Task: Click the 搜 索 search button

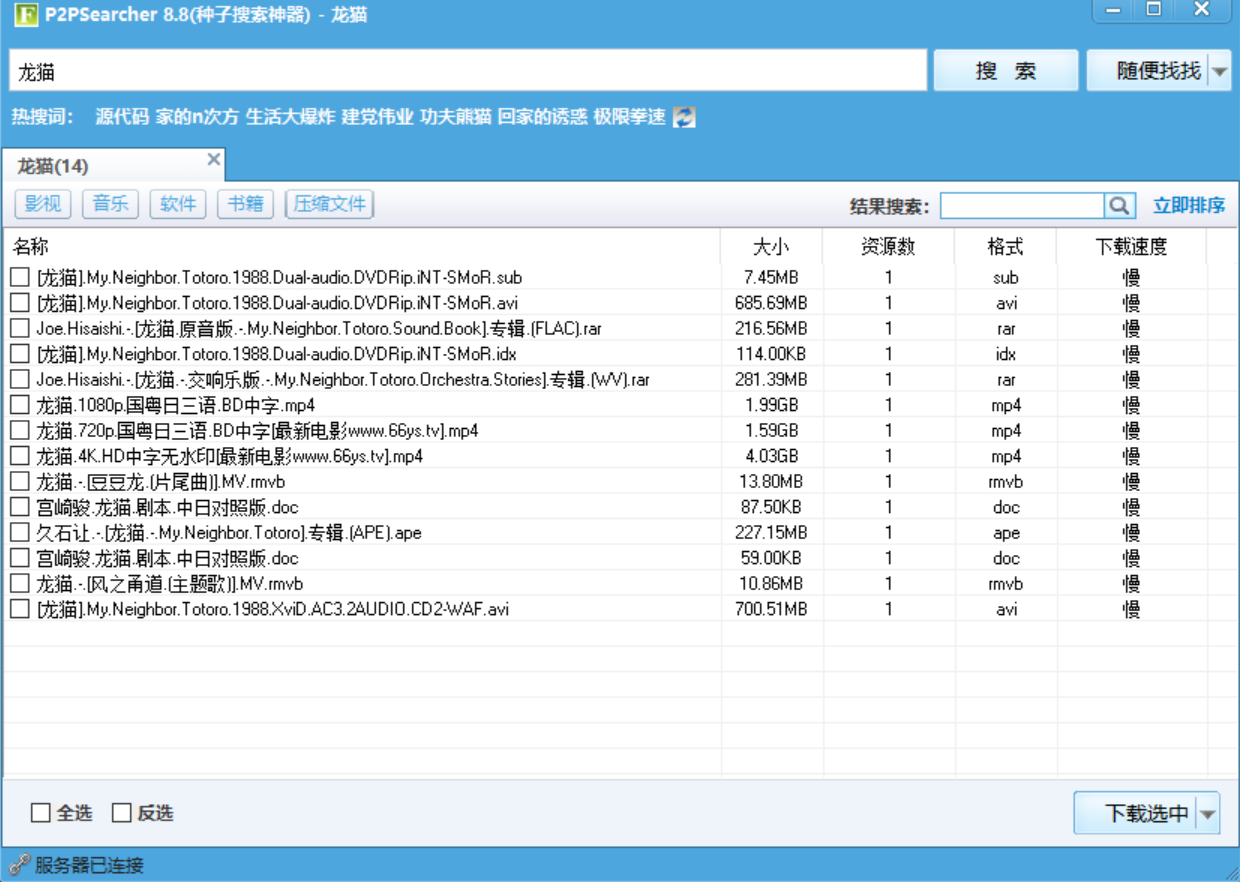Action: pos(1006,71)
